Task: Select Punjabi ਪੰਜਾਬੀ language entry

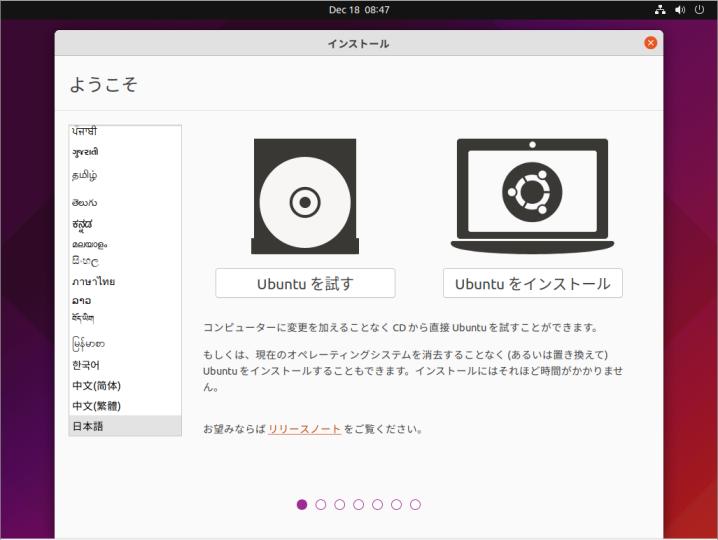Action: (125, 132)
